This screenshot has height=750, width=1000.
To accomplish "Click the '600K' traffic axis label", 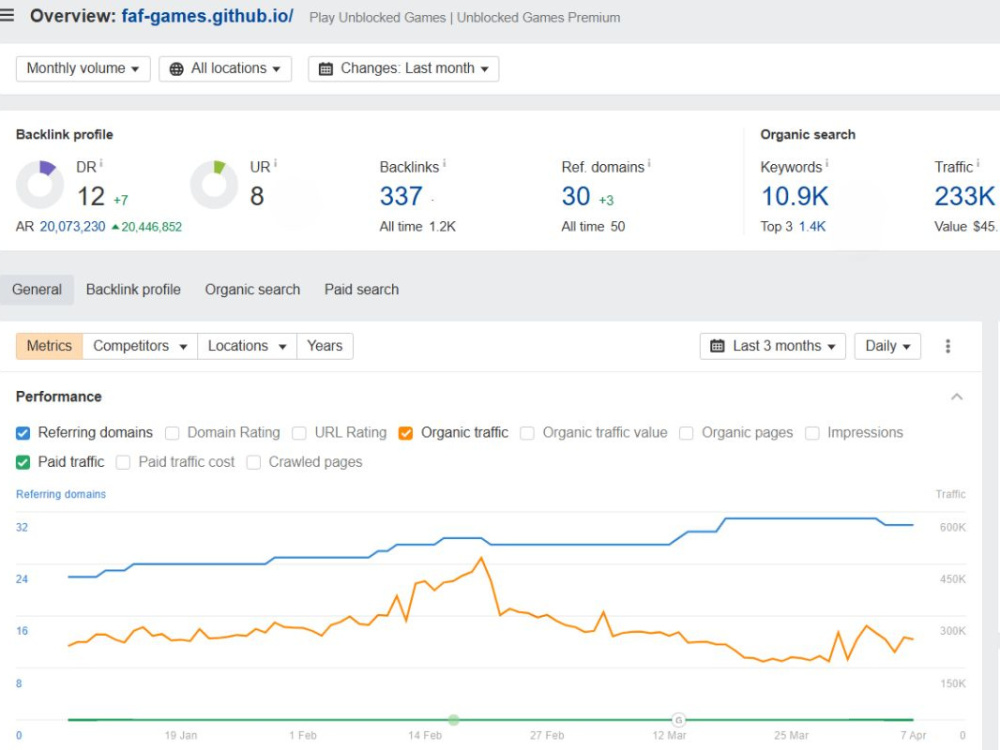I will (x=953, y=527).
